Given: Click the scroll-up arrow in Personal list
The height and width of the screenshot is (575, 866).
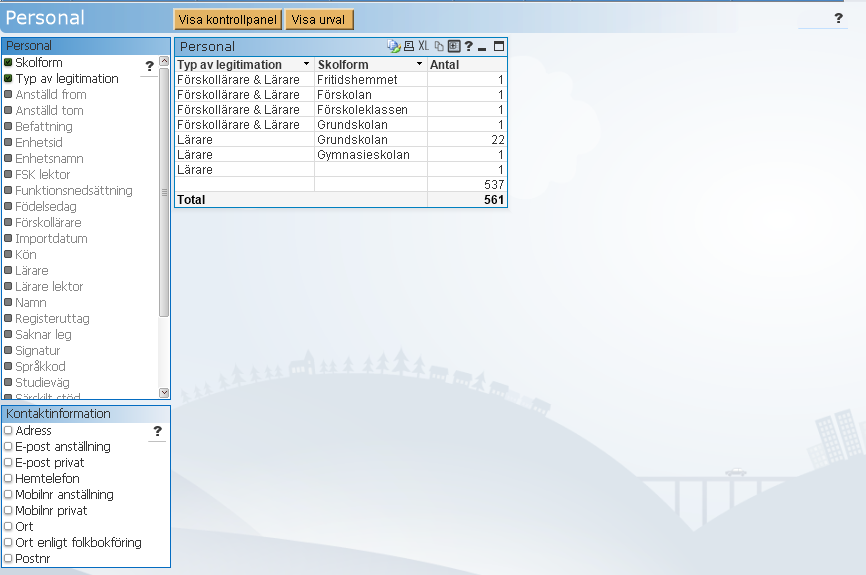Looking at the screenshot, I should click(x=164, y=61).
